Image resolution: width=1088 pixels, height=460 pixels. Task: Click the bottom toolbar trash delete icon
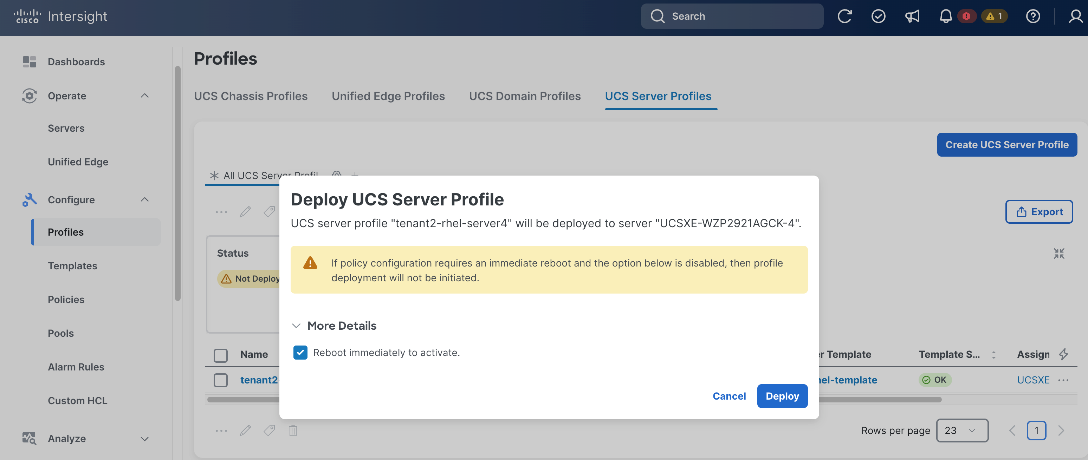[293, 431]
